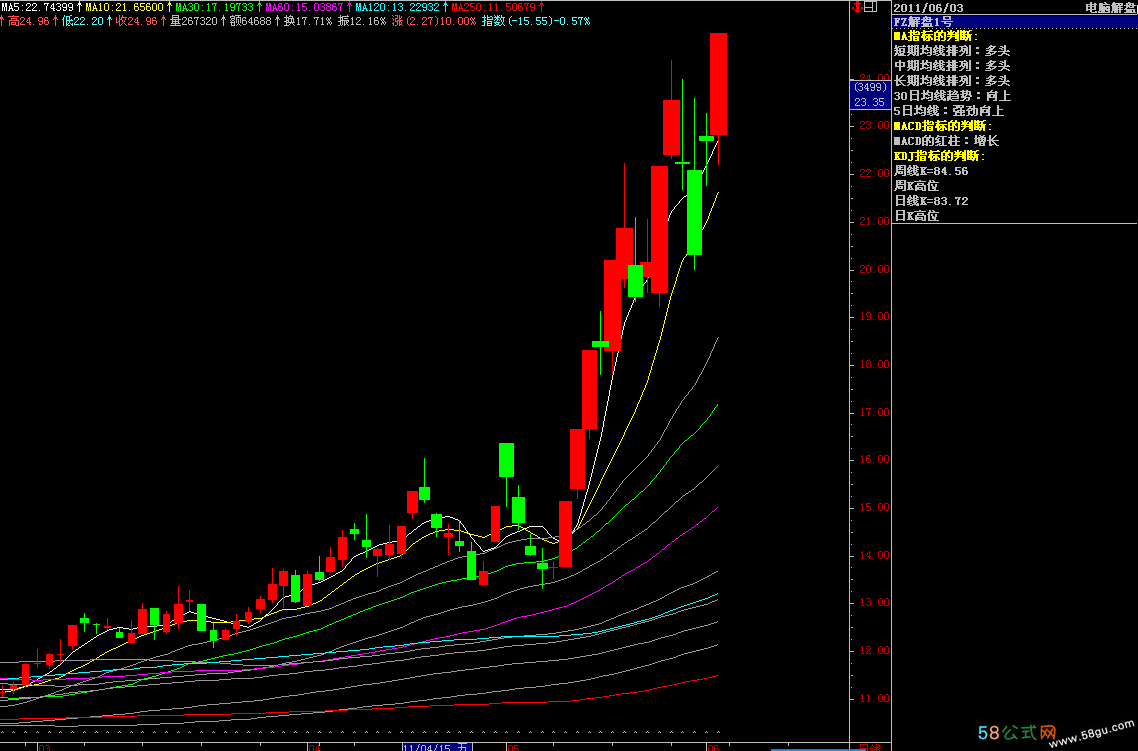1138x751 pixels.
Task: Click the 17.00 price axis label
Action: (874, 412)
